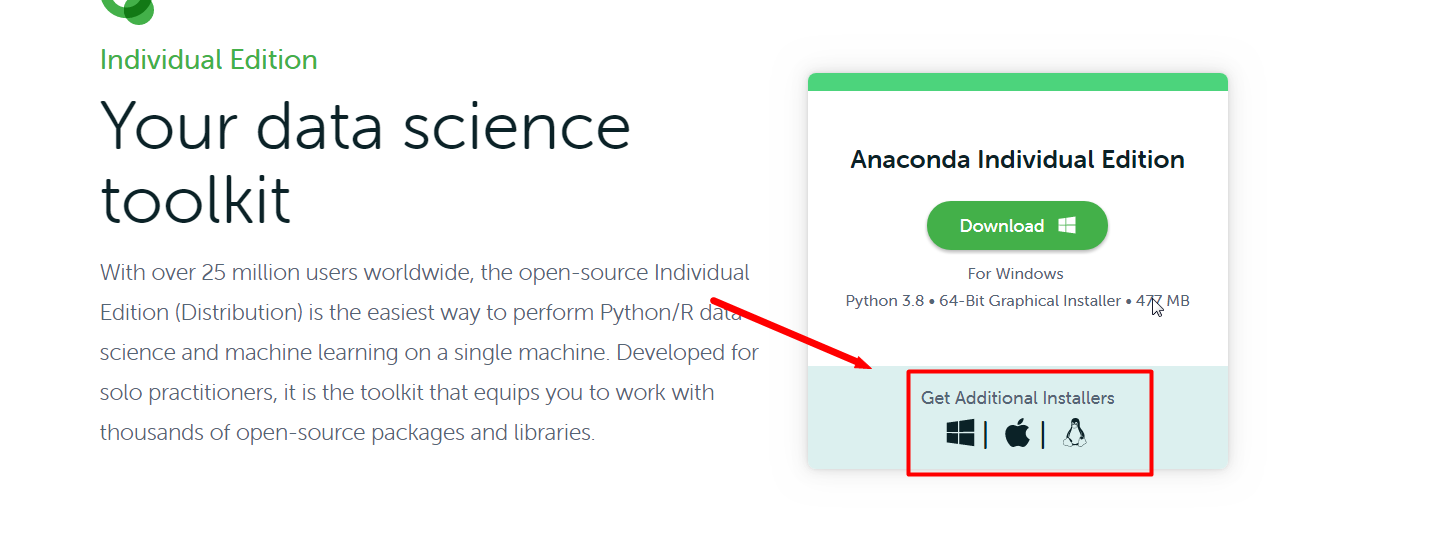Click the Your data science heading line
Viewport: 1433px width, 559px height.
click(x=365, y=127)
